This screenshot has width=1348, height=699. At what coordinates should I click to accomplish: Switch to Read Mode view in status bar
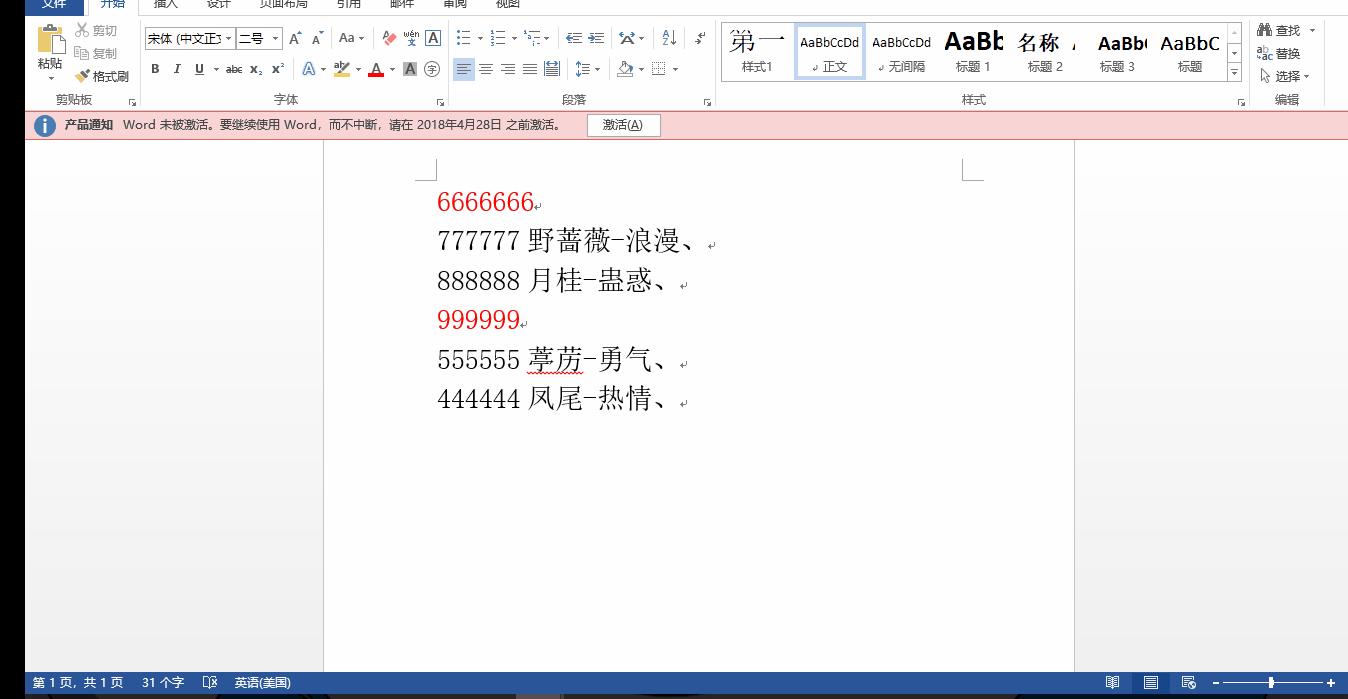pyautogui.click(x=1112, y=683)
